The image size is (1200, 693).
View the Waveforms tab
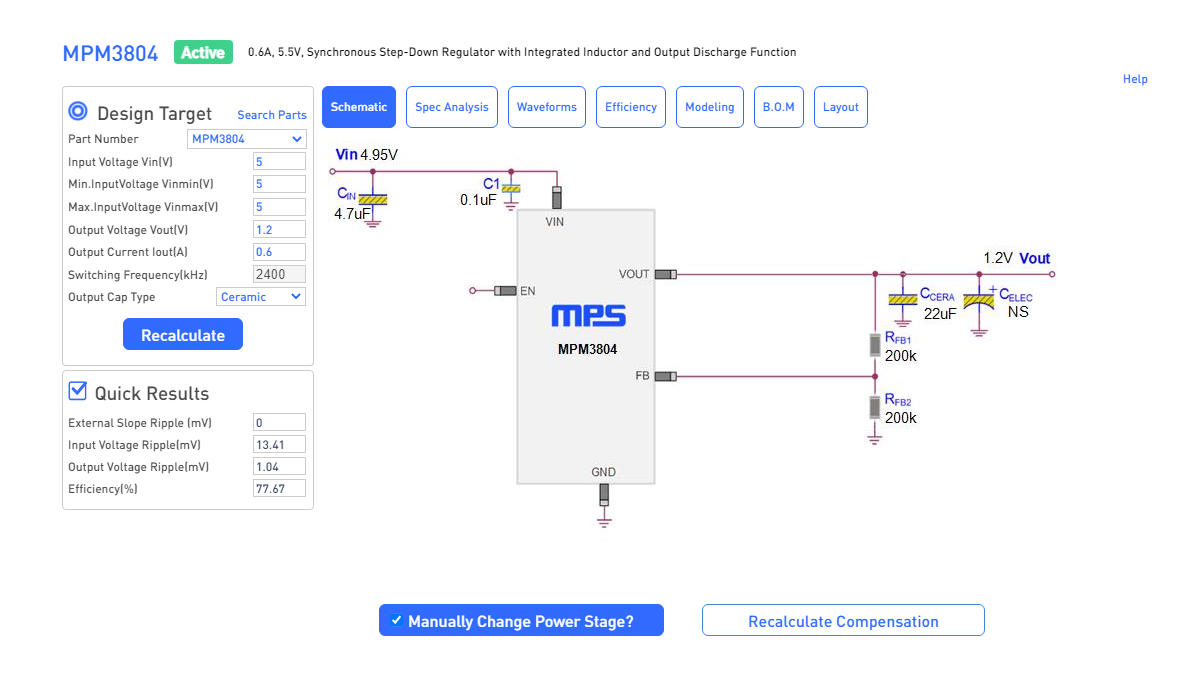547,107
